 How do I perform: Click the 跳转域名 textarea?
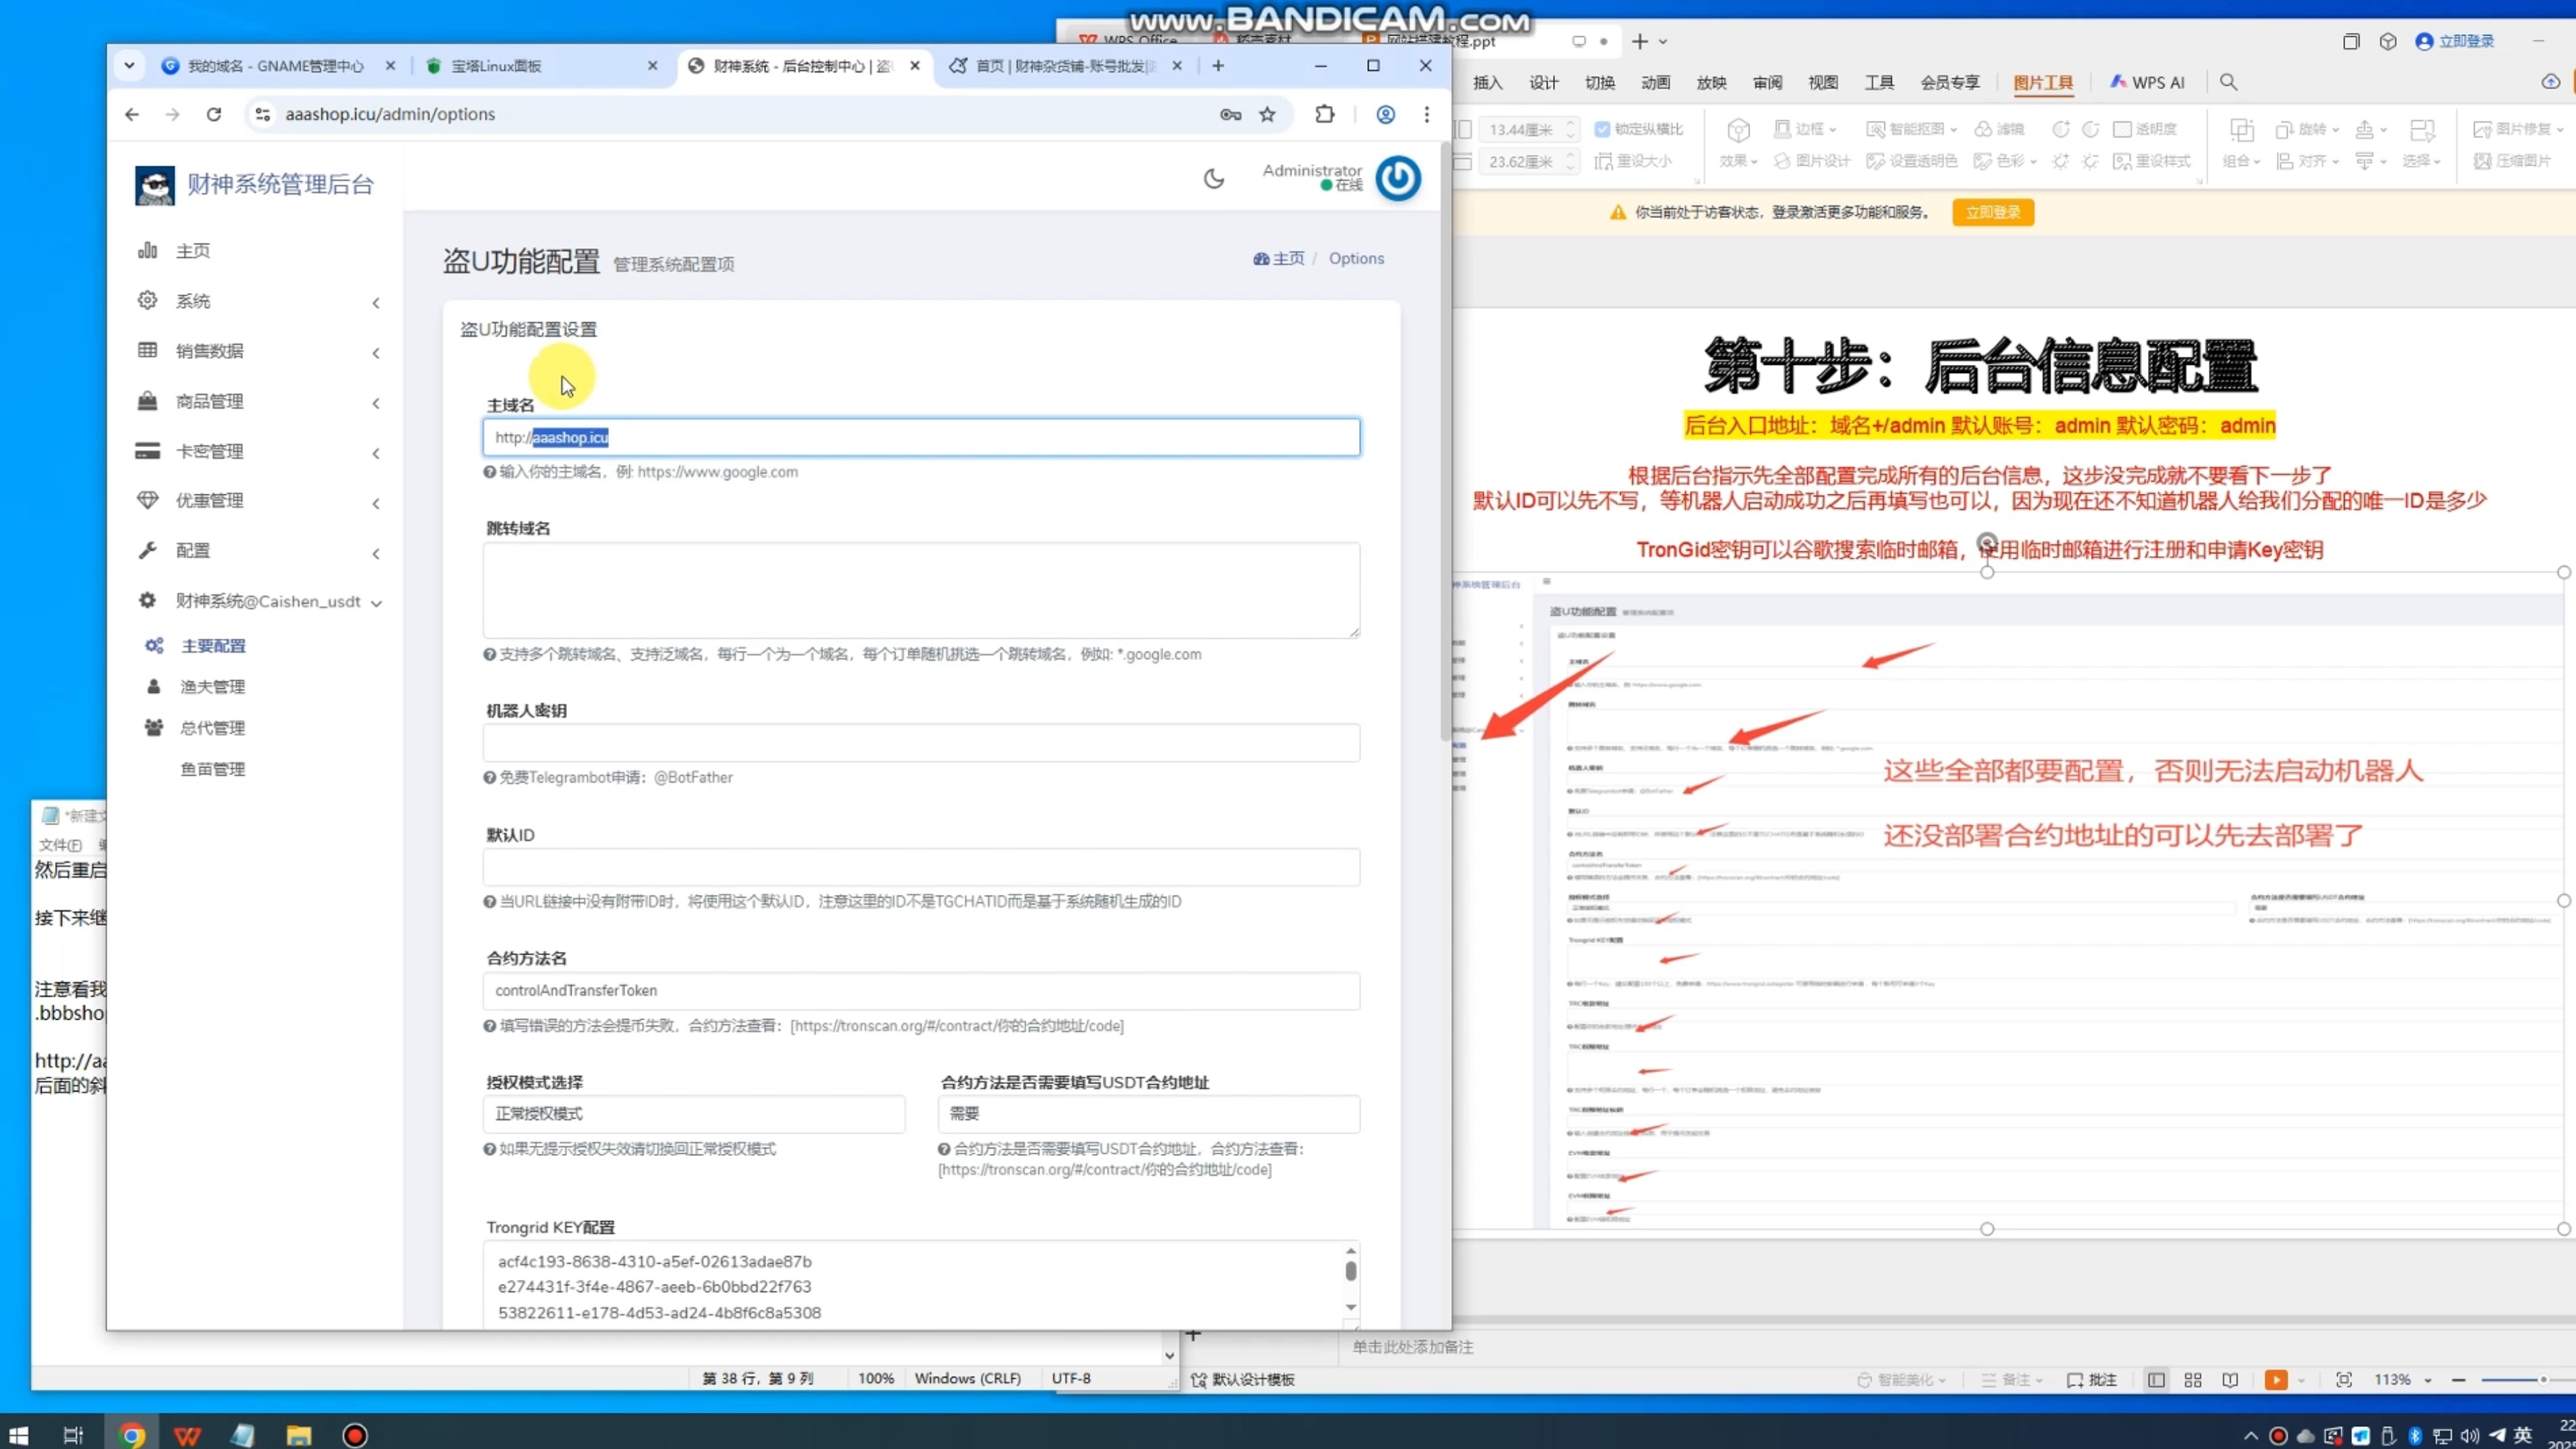click(921, 590)
